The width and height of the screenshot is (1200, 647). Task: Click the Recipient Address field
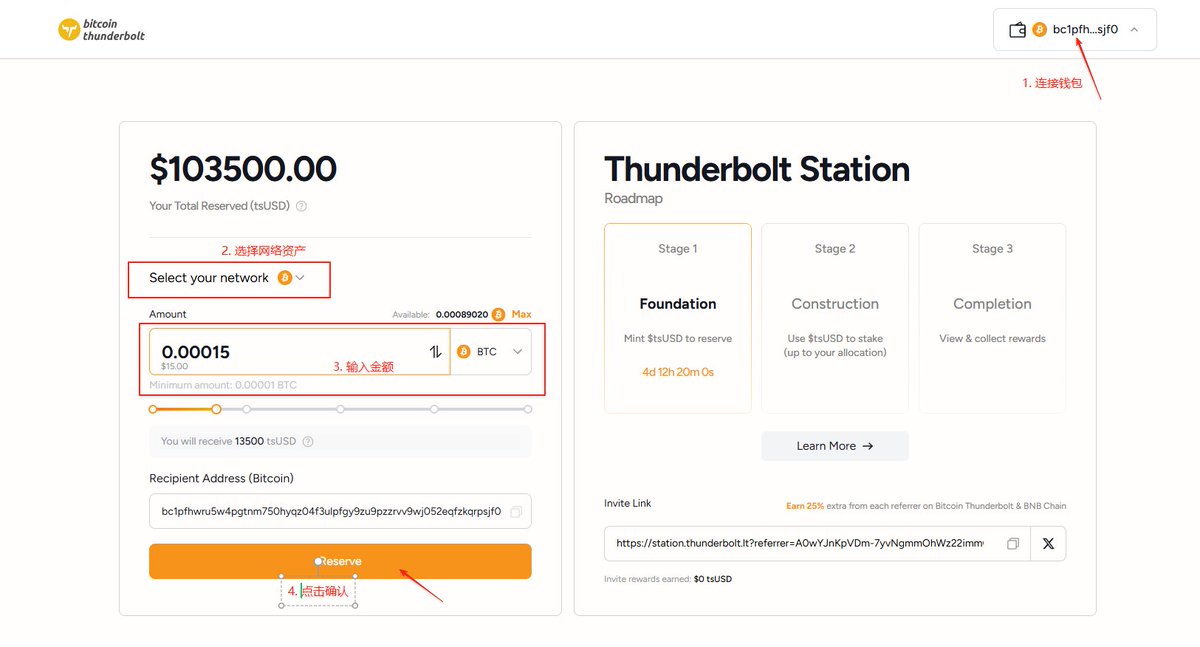pos(340,511)
